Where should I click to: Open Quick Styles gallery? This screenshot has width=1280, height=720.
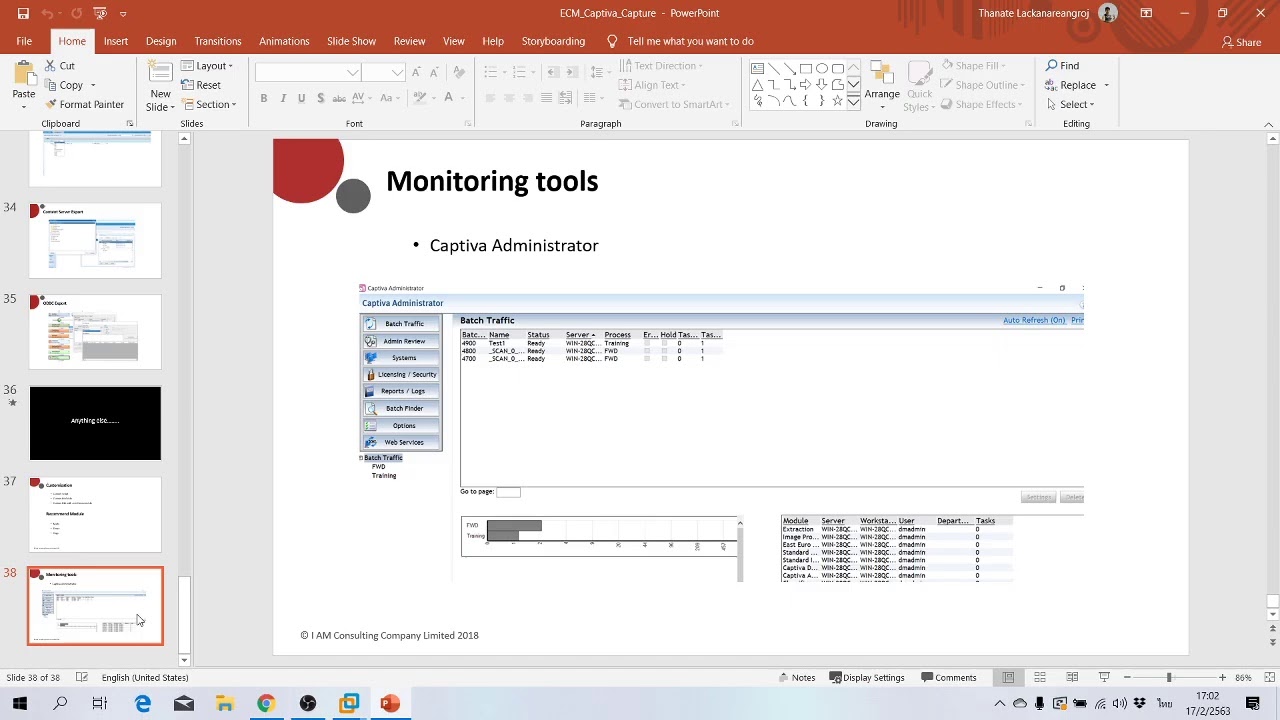point(919,86)
